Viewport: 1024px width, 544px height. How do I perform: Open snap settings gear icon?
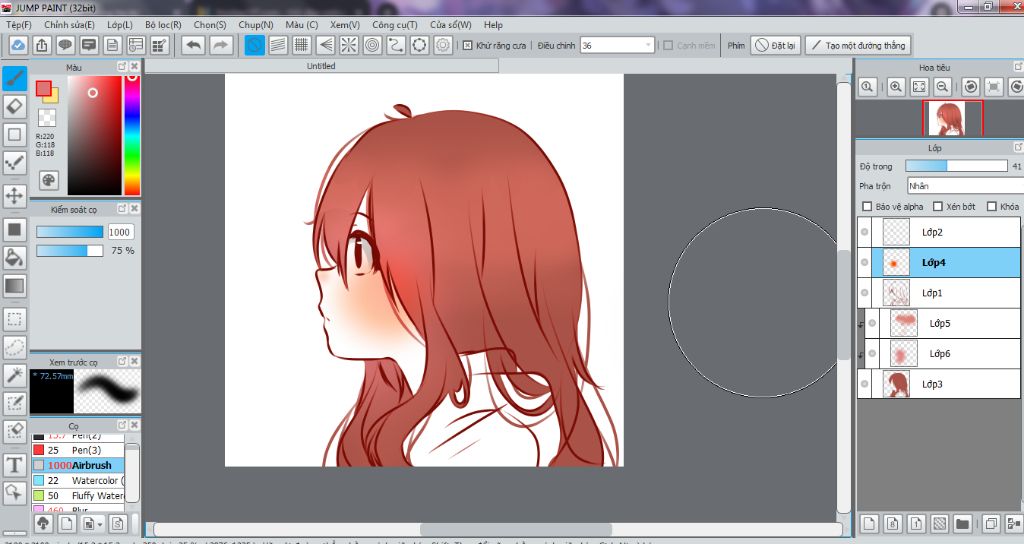pyautogui.click(x=443, y=46)
